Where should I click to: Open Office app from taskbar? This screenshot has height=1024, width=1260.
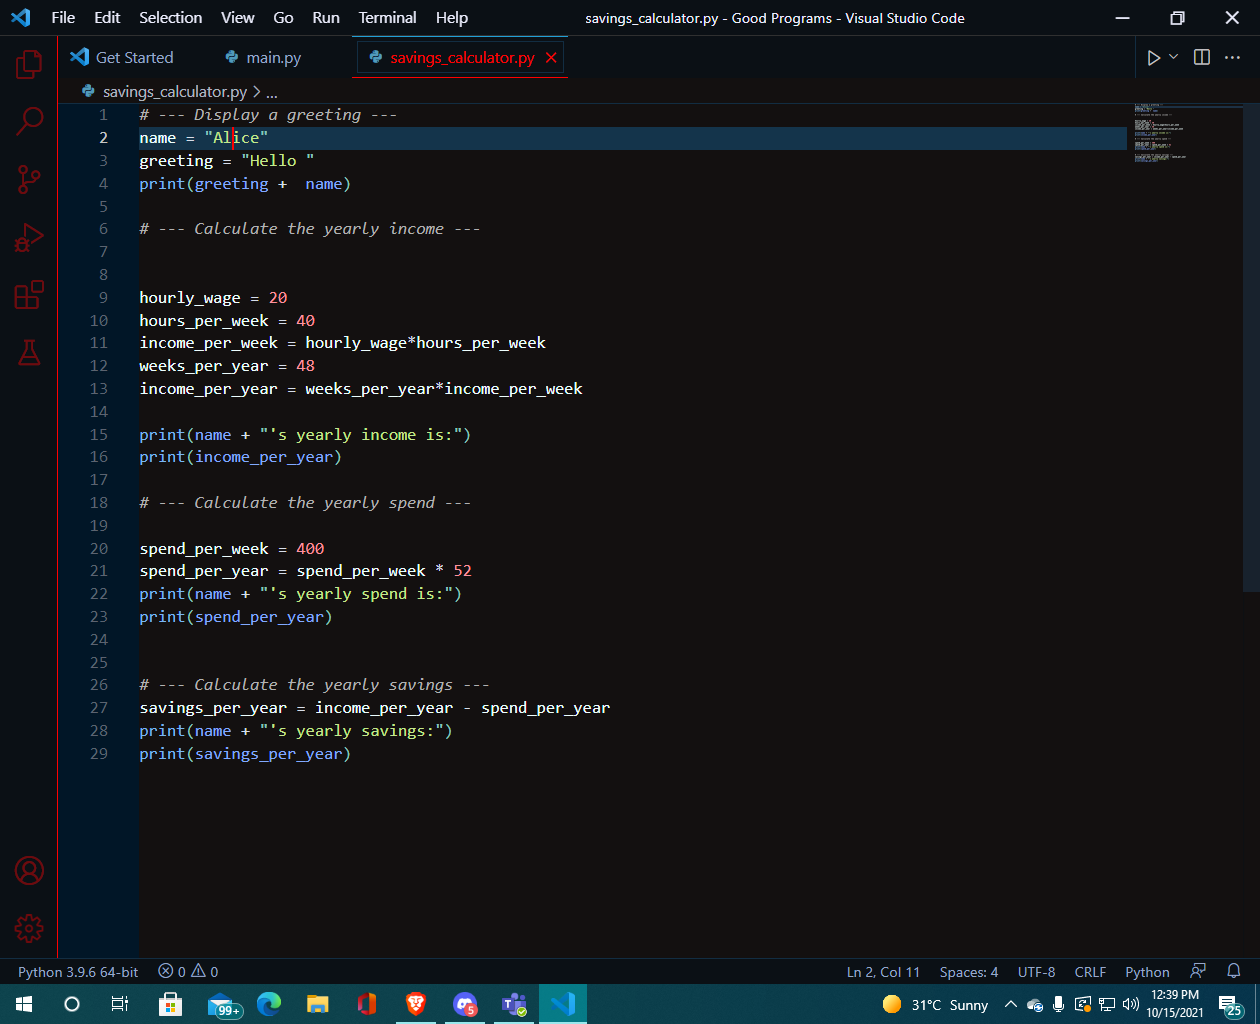tap(367, 1004)
